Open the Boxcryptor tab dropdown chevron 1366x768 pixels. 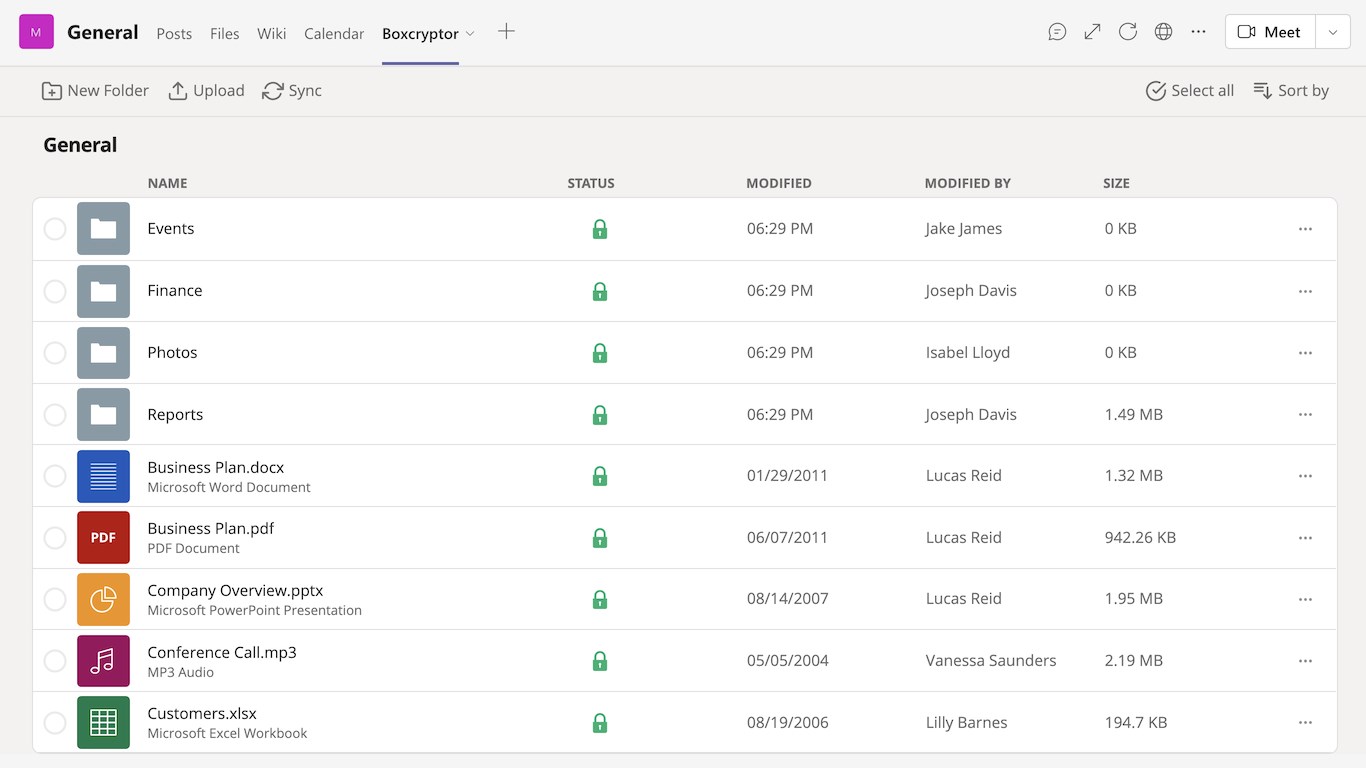tap(470, 33)
